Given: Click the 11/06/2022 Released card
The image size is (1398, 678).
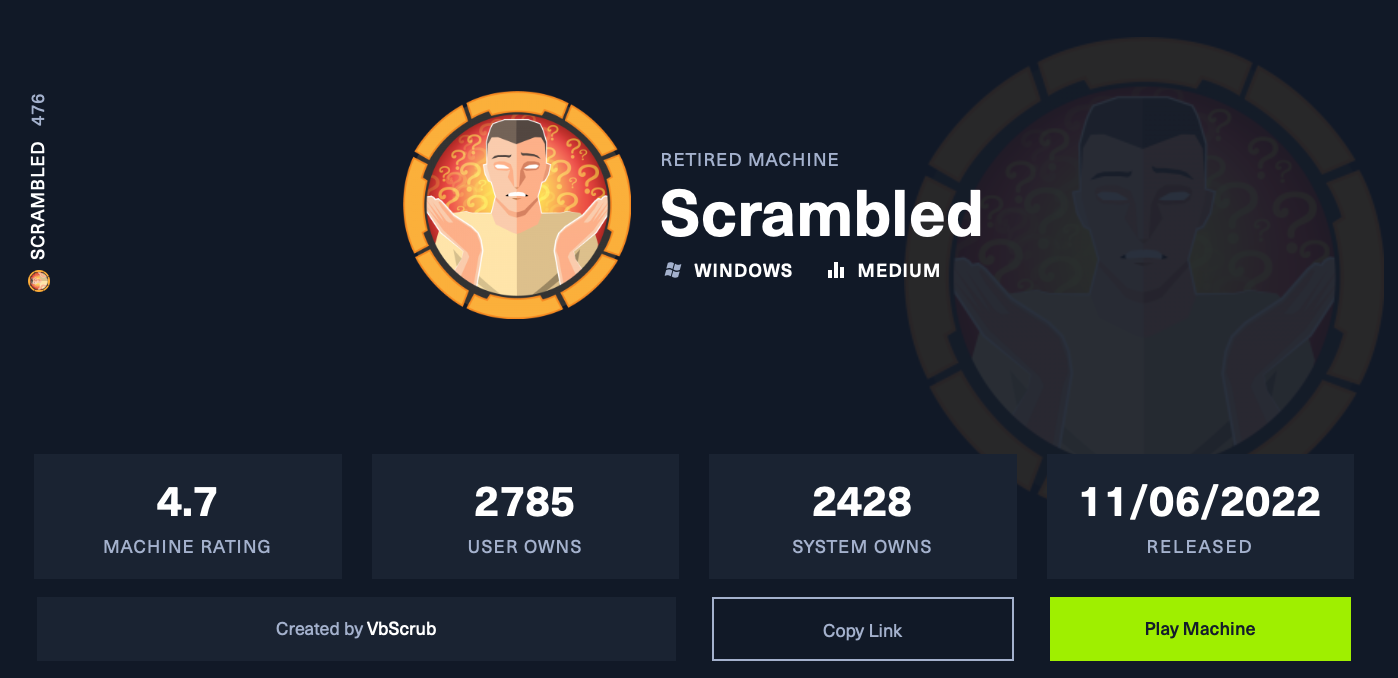Looking at the screenshot, I should point(1200,517).
